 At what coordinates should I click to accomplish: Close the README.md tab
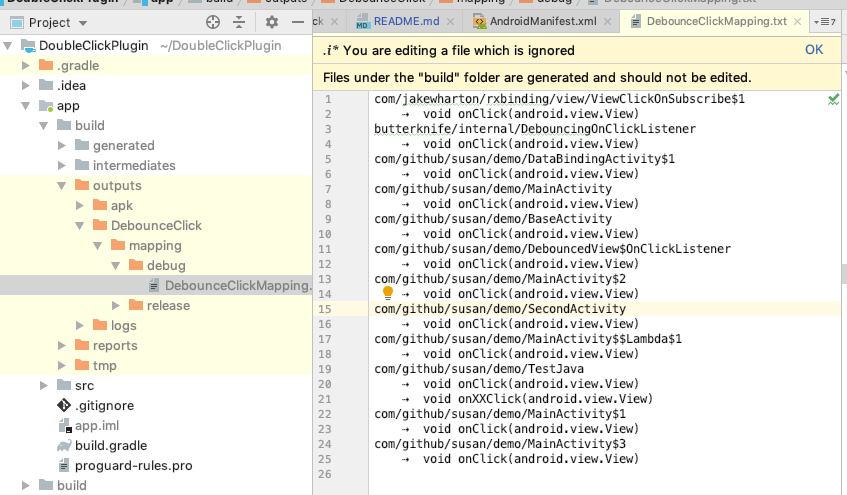(451, 22)
